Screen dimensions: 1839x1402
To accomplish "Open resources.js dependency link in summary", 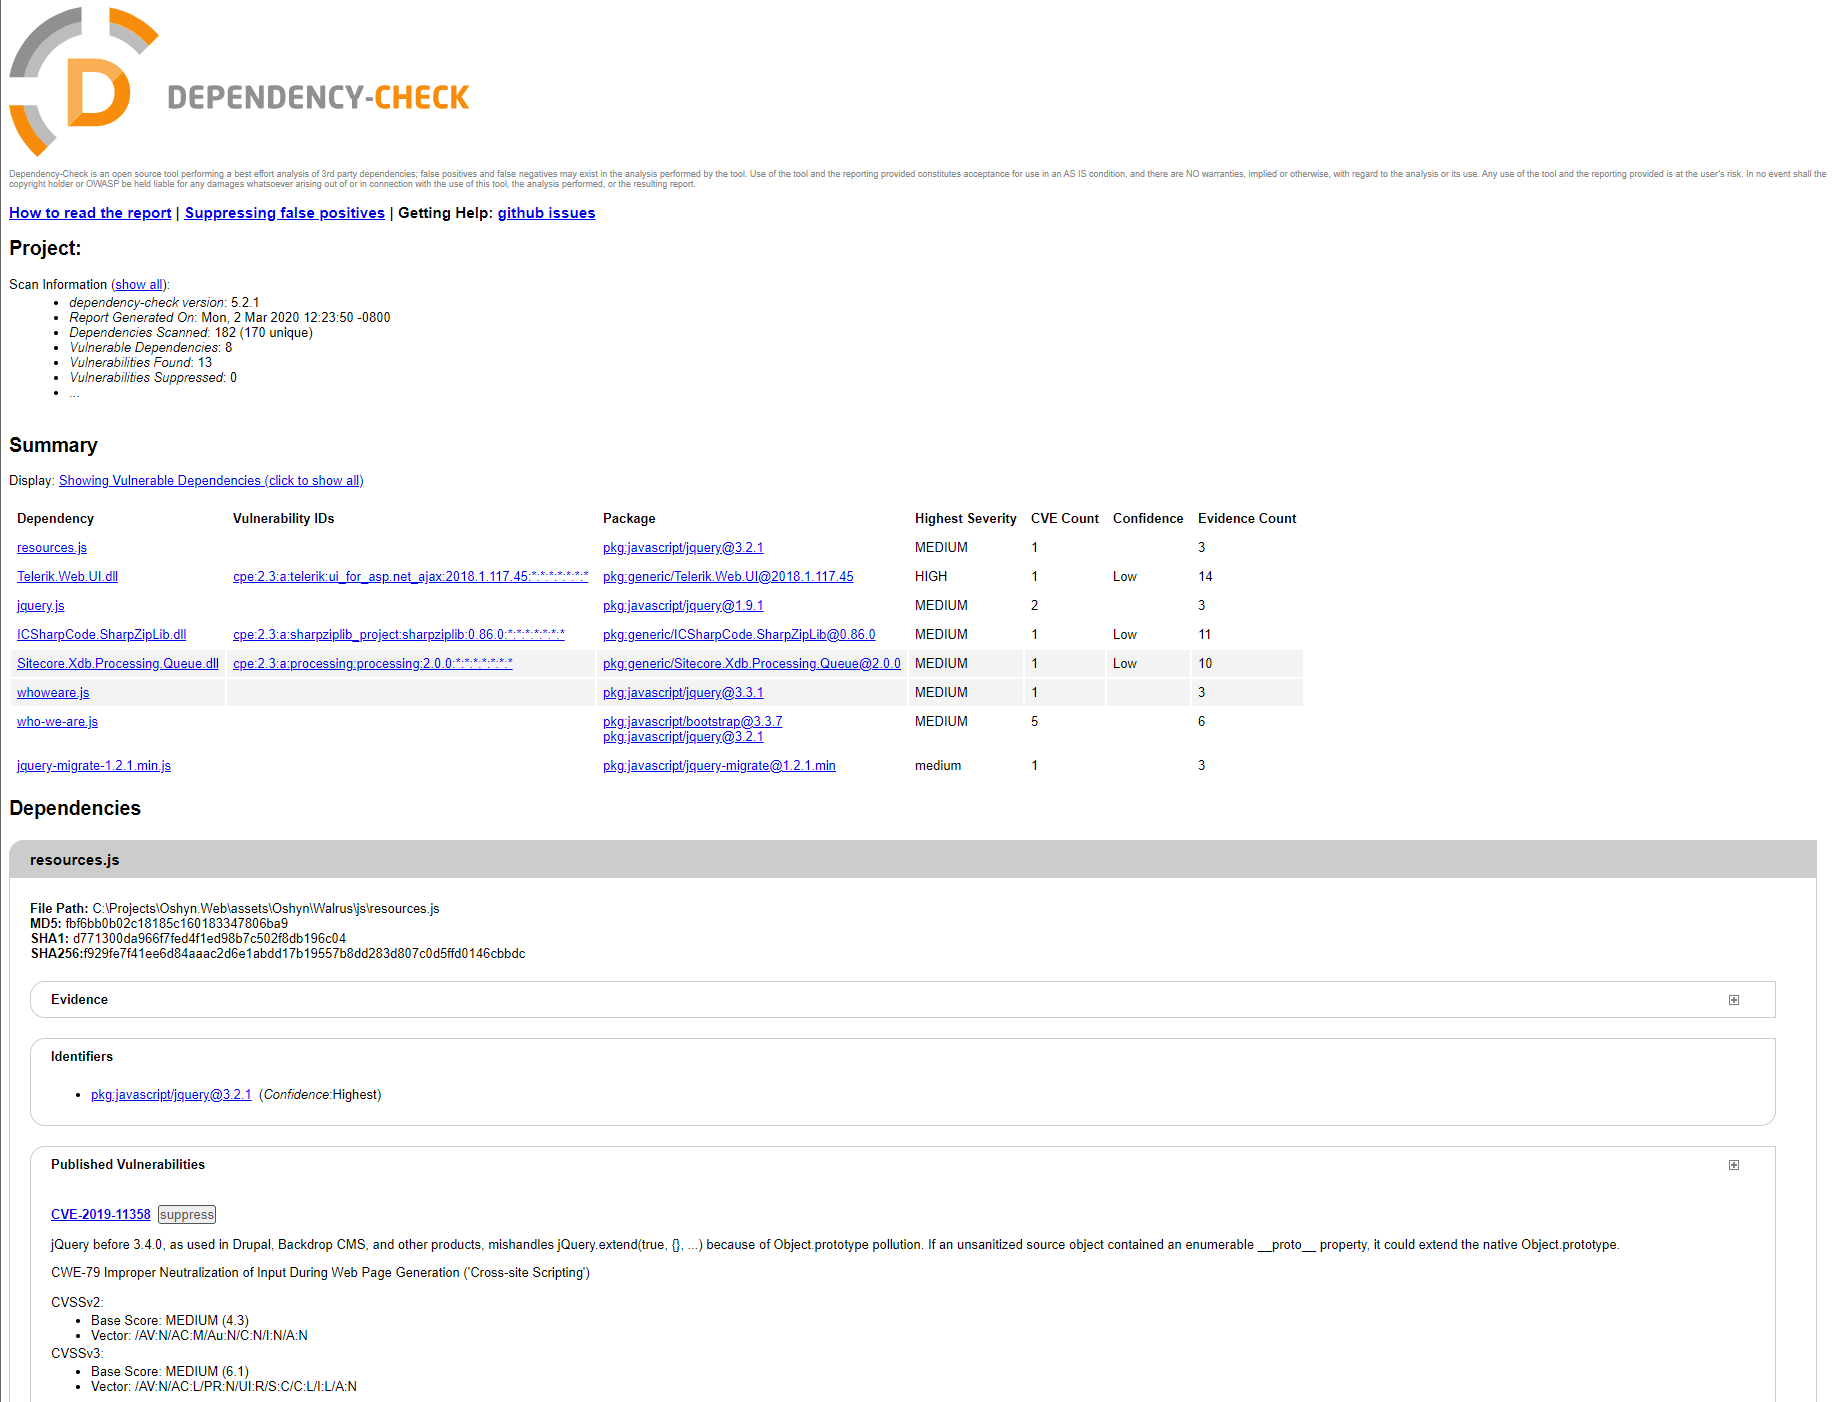I will click(52, 548).
